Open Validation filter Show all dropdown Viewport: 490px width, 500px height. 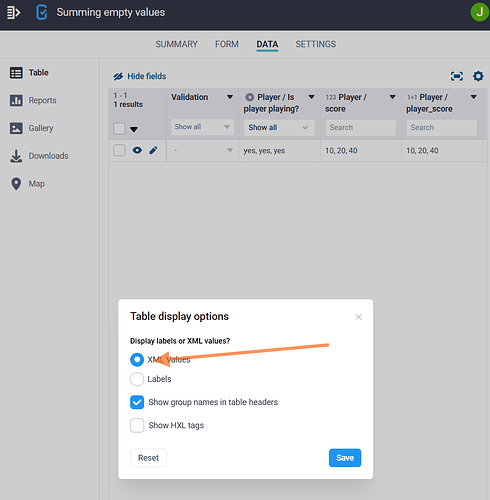click(x=202, y=127)
